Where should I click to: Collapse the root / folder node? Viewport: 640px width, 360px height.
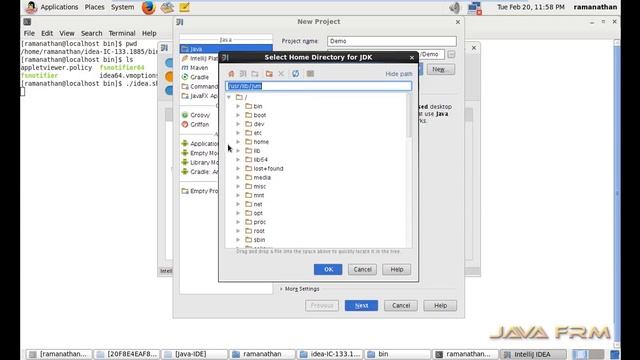point(229,97)
